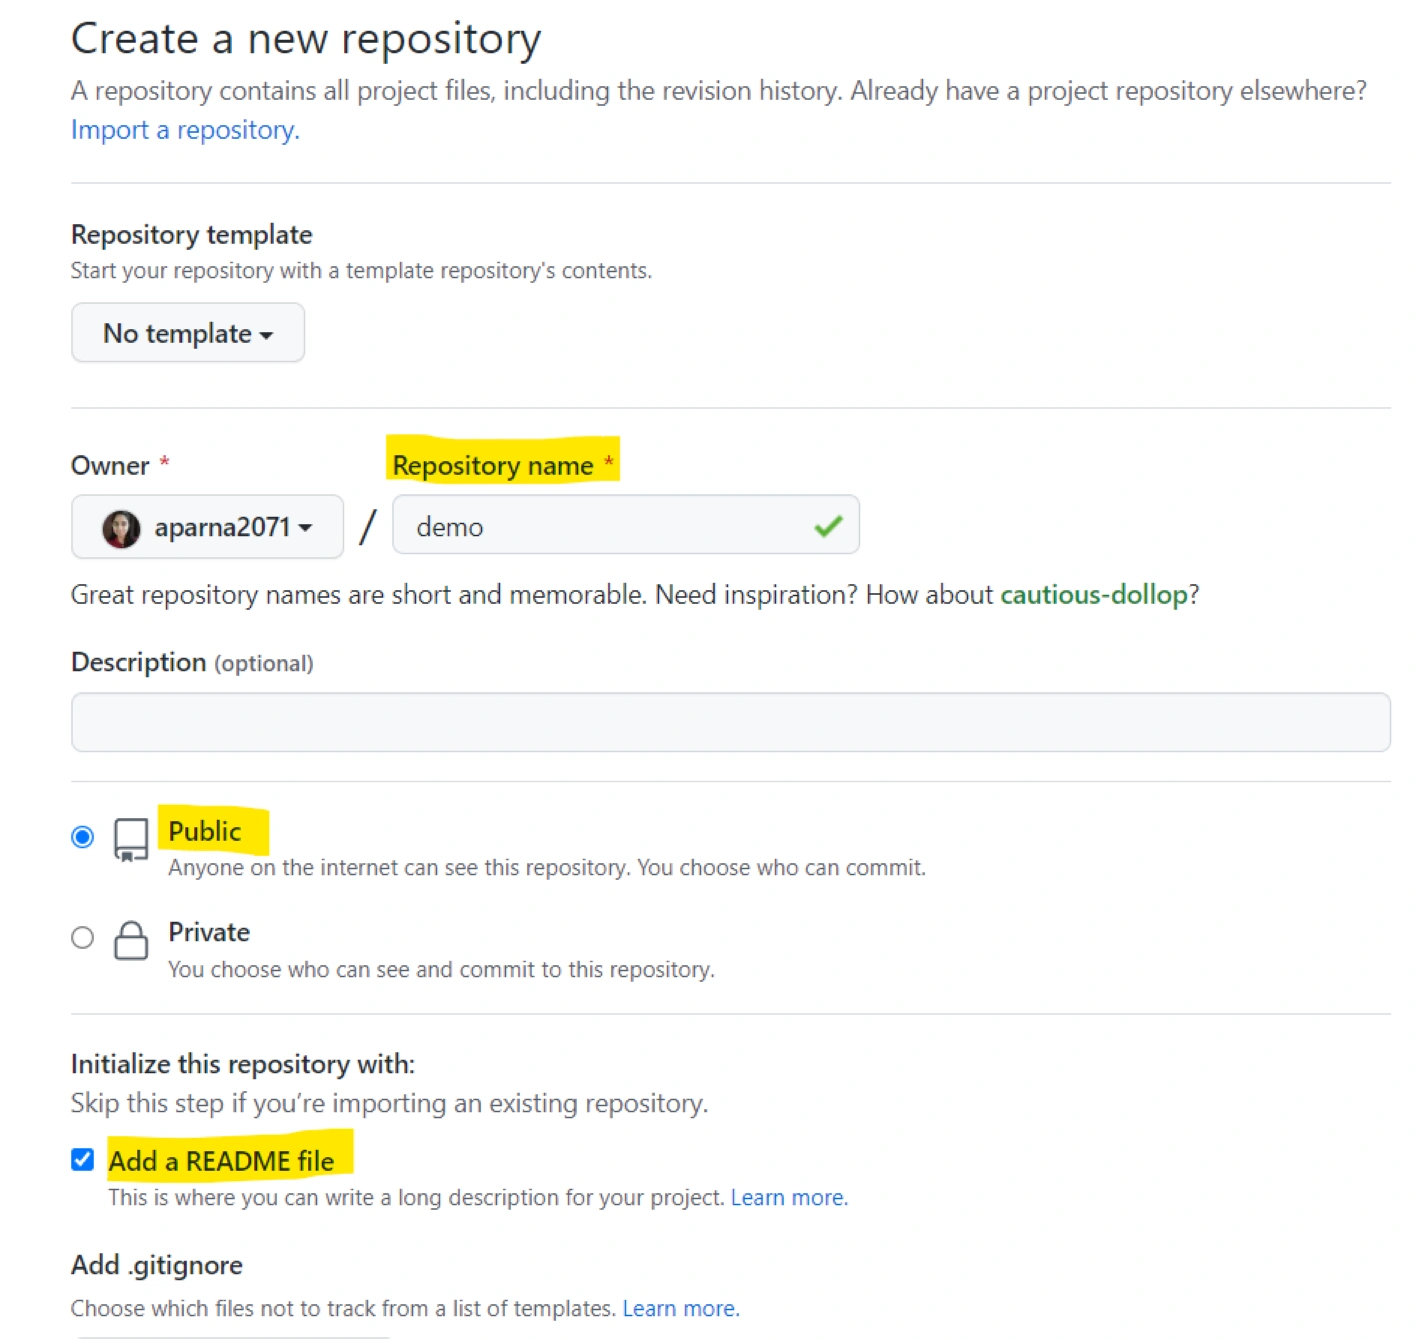Click the caret arrow beside No template
Image resolution: width=1423 pixels, height=1339 pixels.
click(x=266, y=335)
